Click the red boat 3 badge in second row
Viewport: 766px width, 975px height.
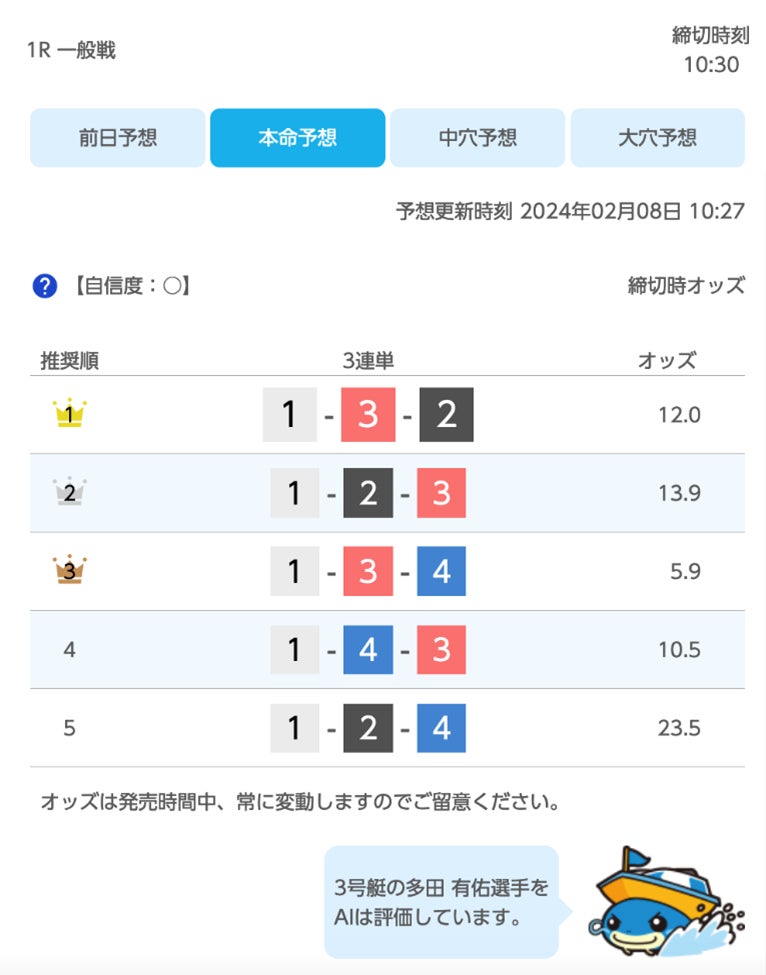441,493
